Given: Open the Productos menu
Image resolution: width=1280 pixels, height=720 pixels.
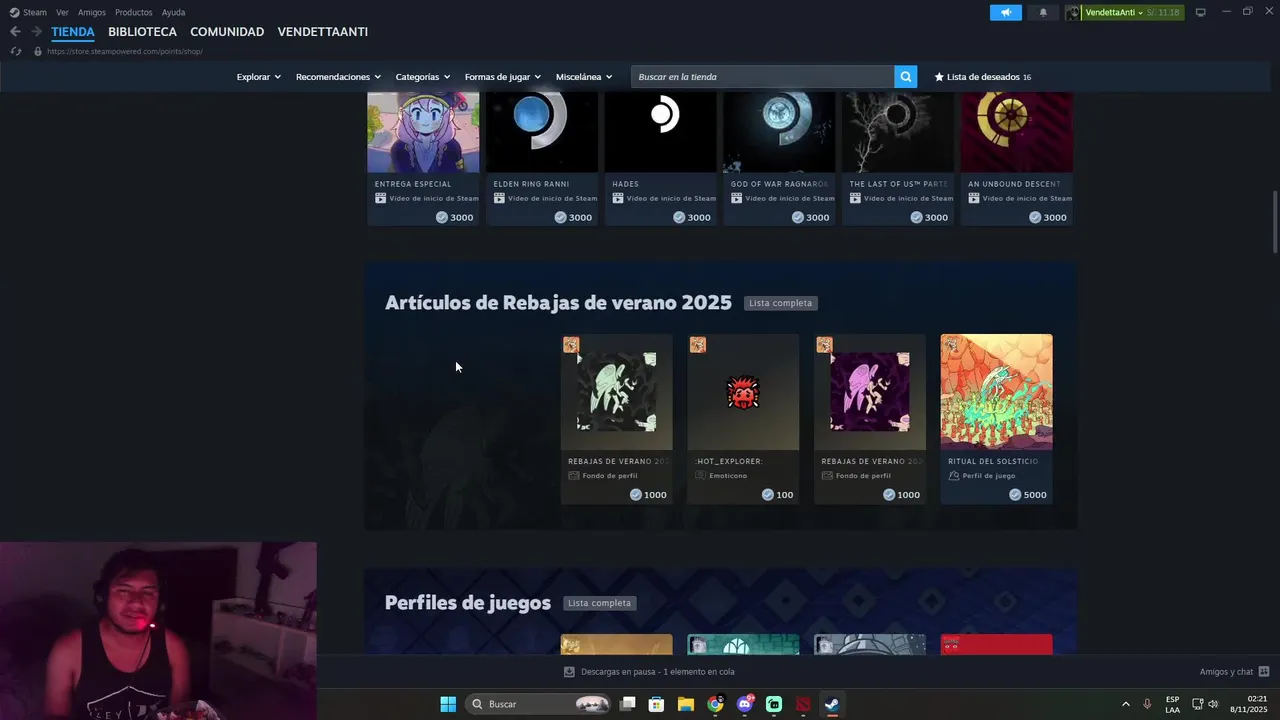Looking at the screenshot, I should click(x=133, y=12).
